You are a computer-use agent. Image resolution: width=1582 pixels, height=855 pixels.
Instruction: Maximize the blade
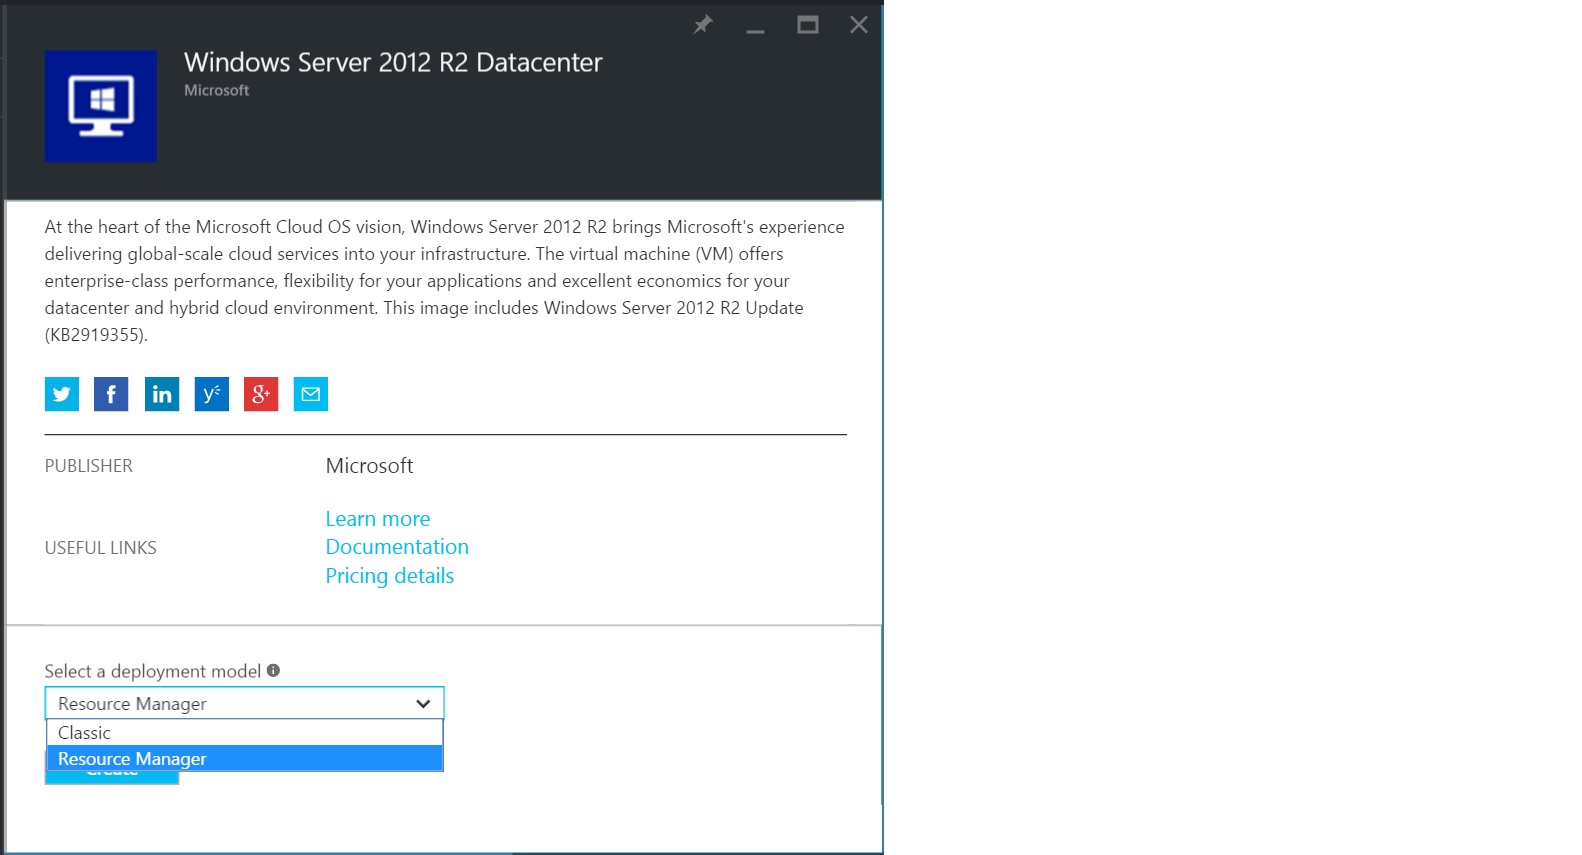tap(807, 25)
